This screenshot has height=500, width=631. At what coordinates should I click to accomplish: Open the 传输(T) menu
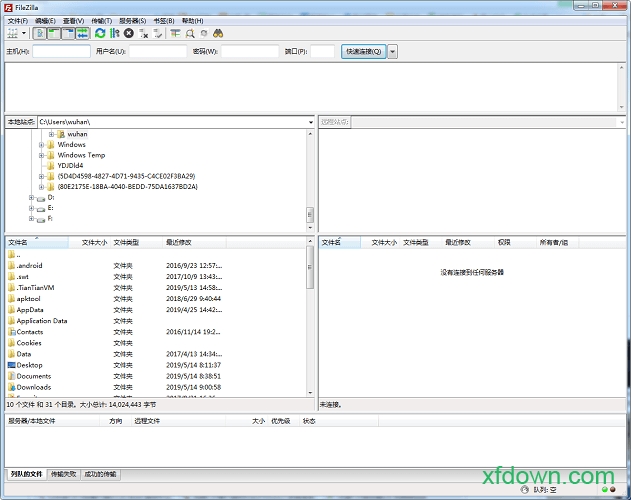pos(101,21)
